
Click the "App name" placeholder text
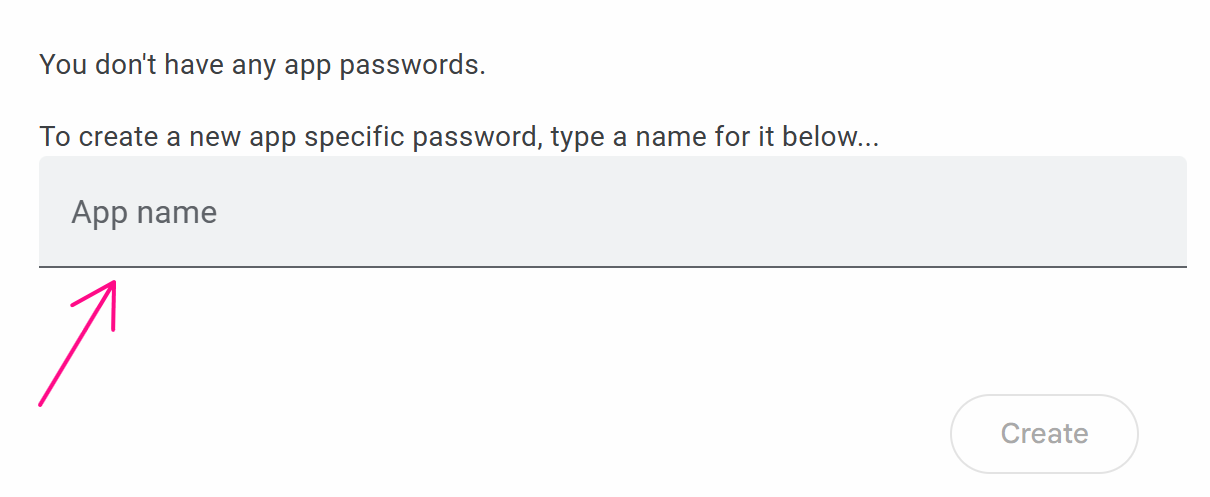(144, 213)
